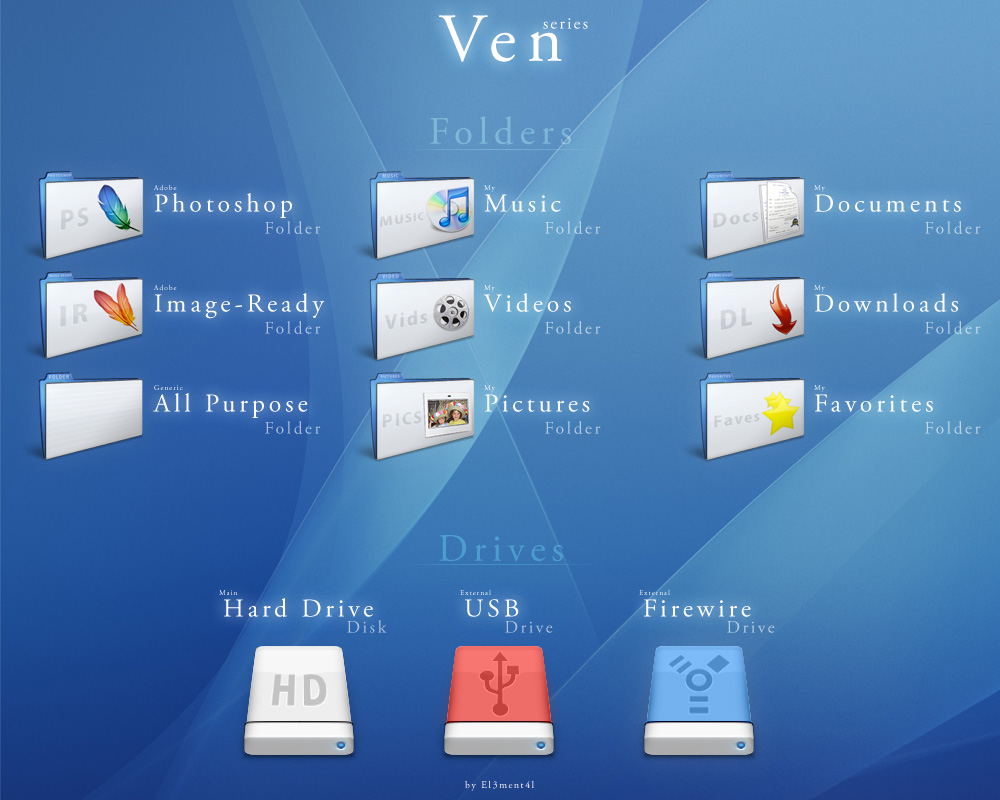
Task: Click the 'by El3ment4l' credit text
Action: (x=500, y=785)
